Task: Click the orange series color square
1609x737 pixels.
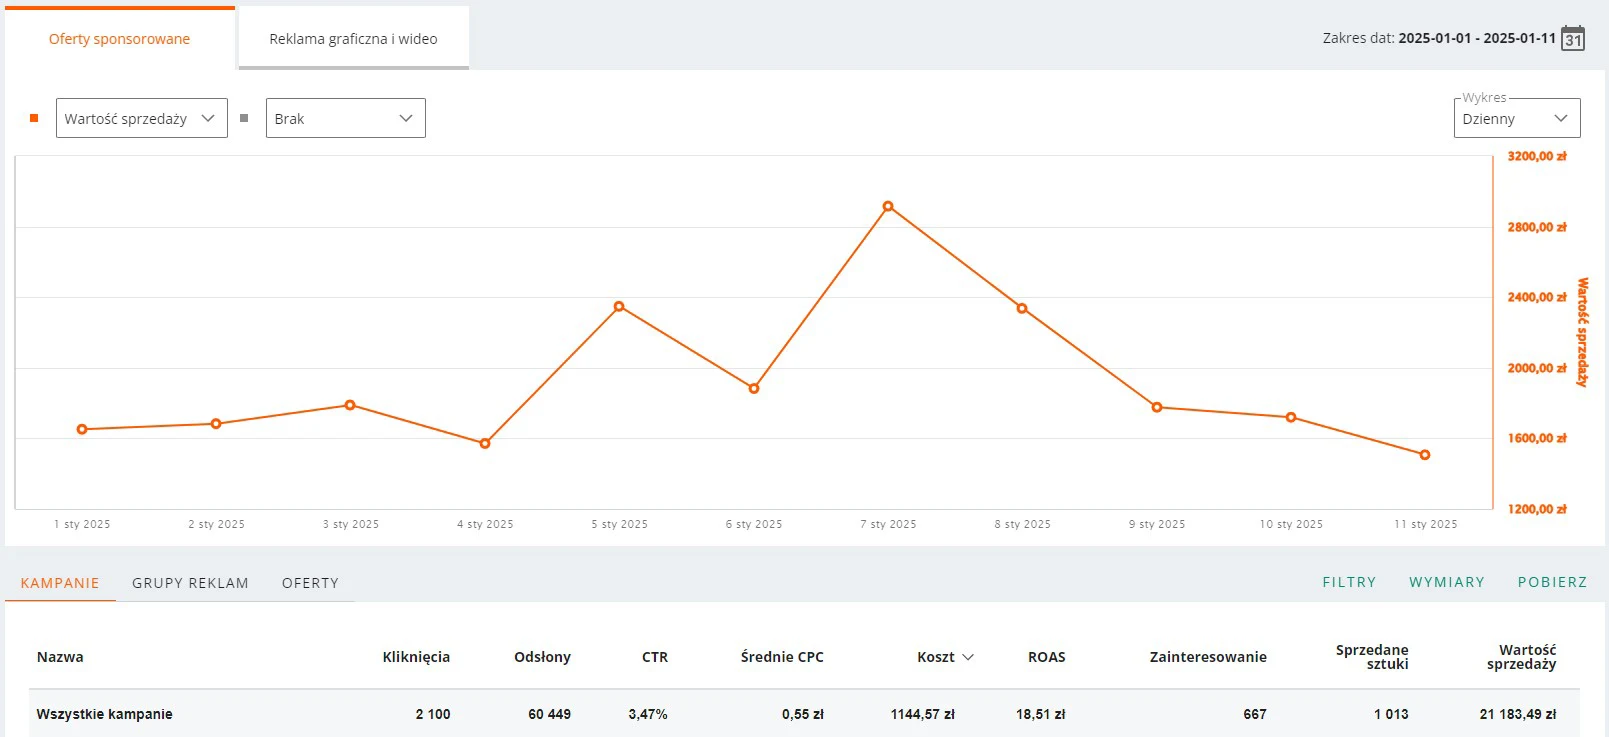Action: click(x=34, y=118)
